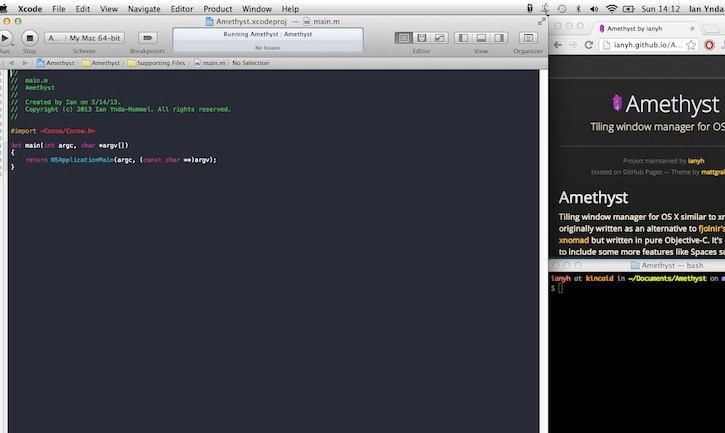This screenshot has width=725, height=433.
Task: Open the ianyh maintainer link
Action: [696, 161]
